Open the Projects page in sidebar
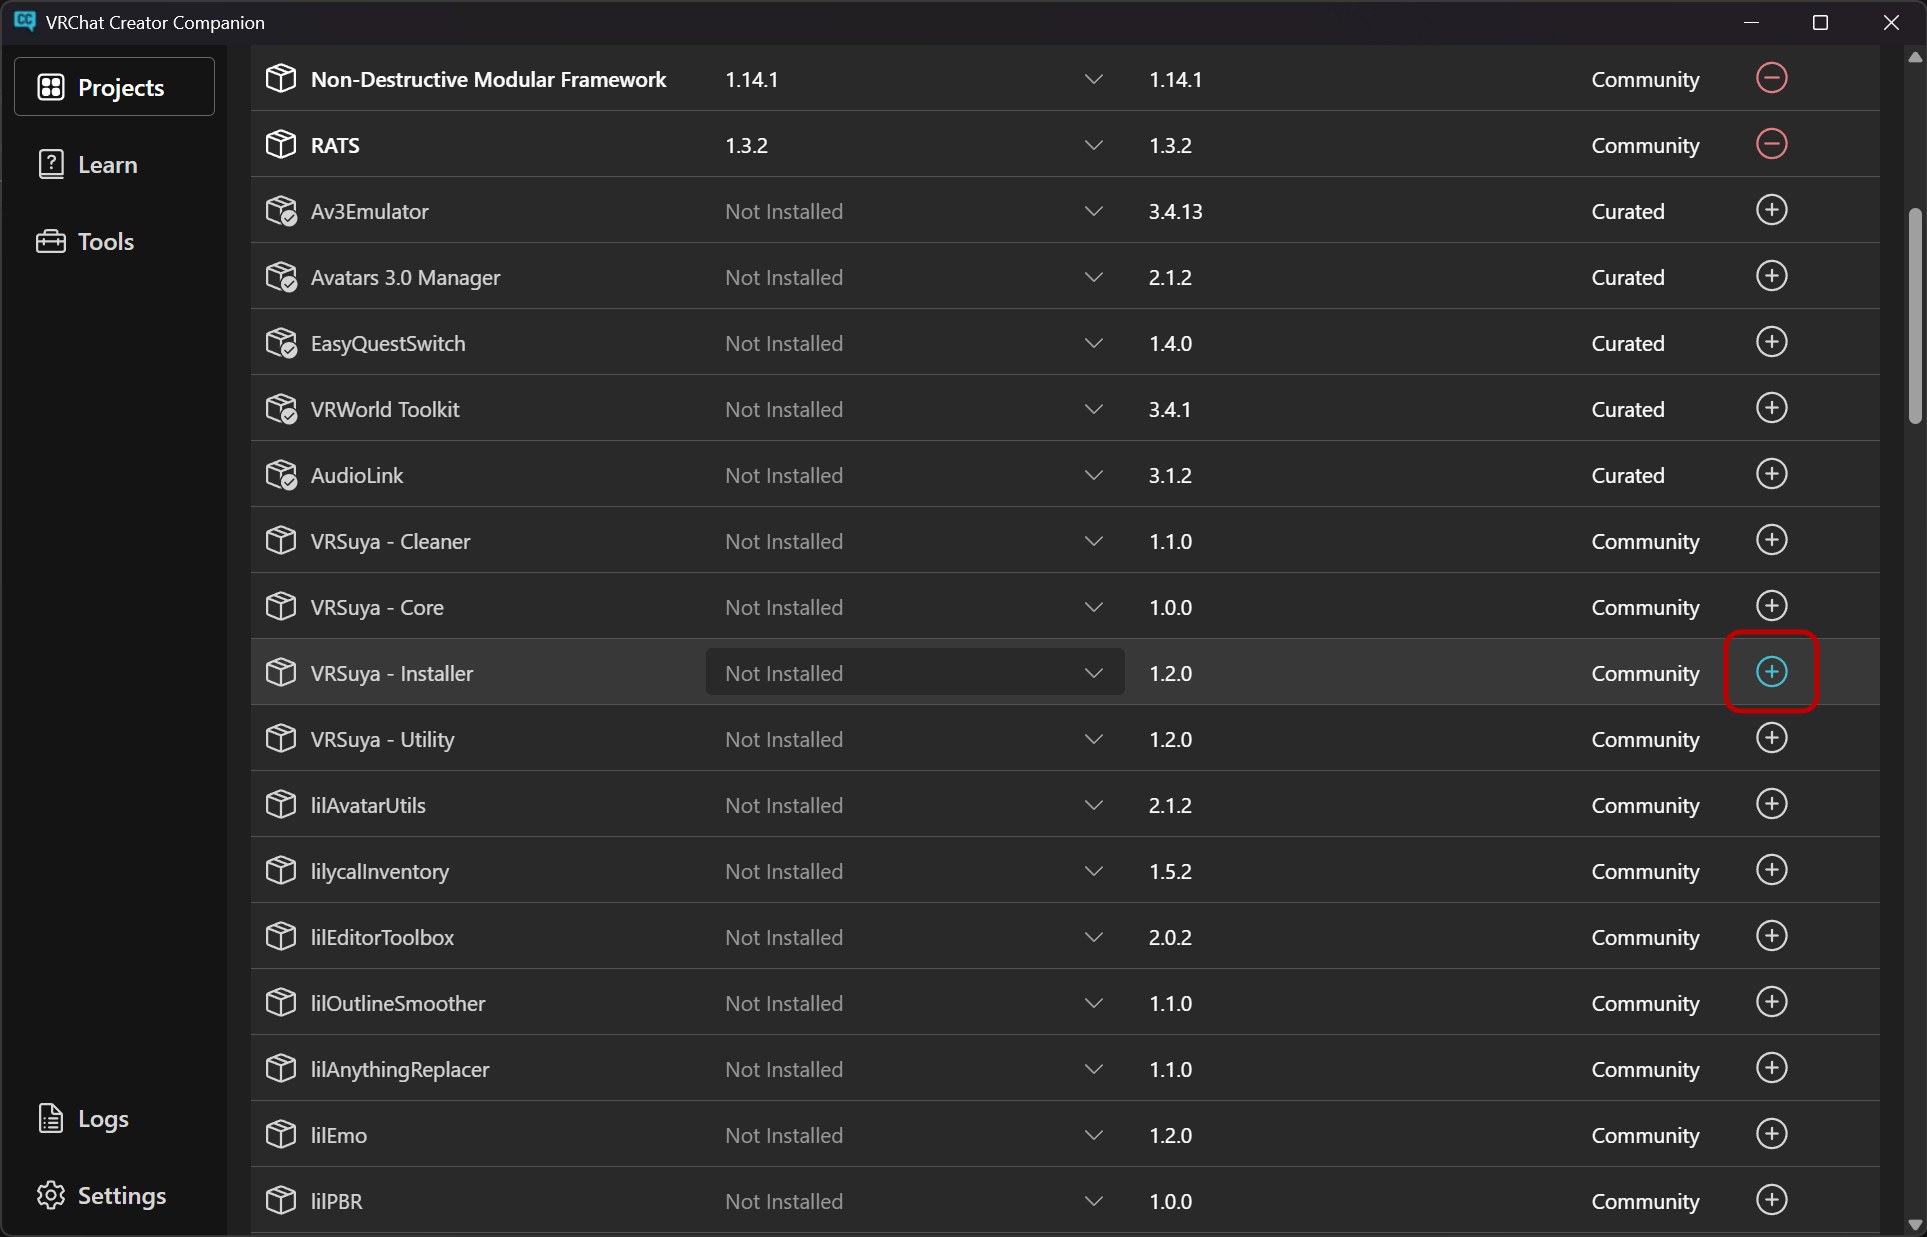This screenshot has width=1927, height=1237. (x=114, y=87)
